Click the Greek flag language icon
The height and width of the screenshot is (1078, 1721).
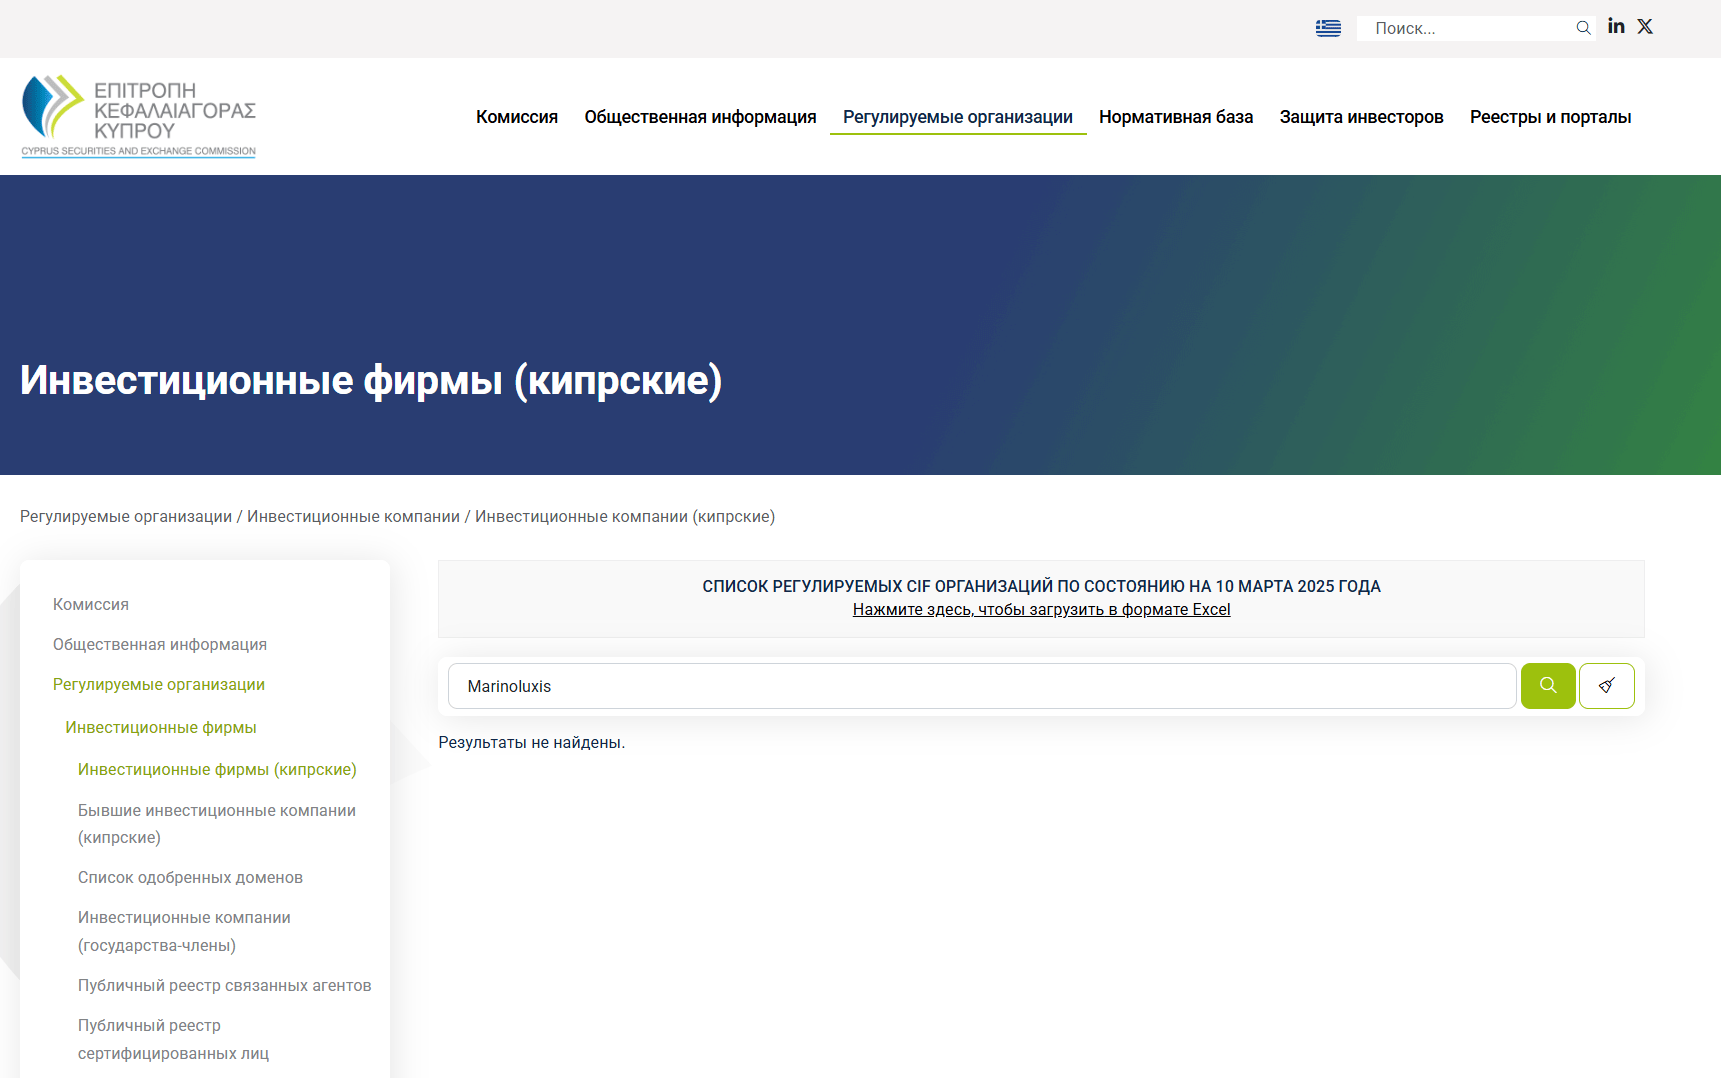click(1328, 28)
